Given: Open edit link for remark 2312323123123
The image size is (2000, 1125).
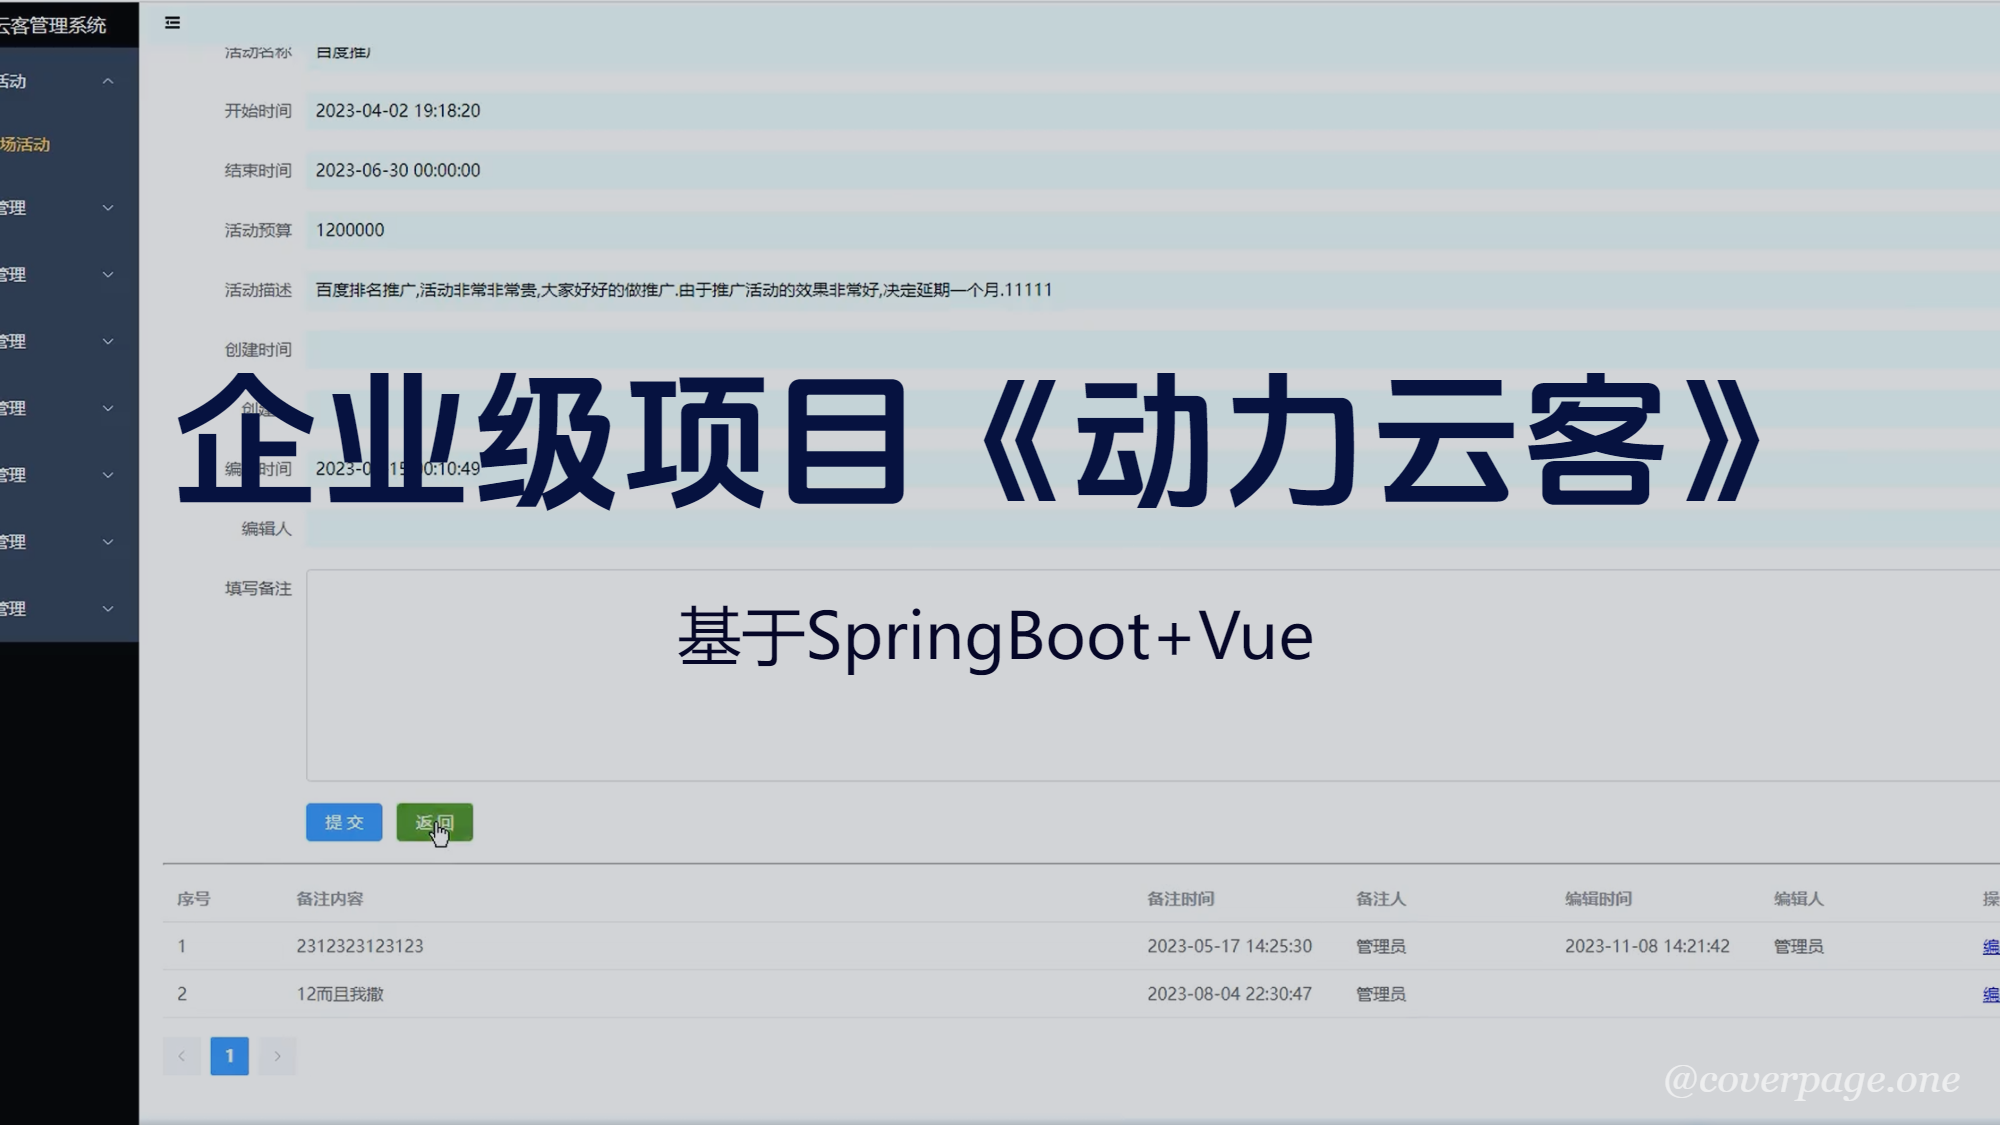Looking at the screenshot, I should coord(1990,947).
